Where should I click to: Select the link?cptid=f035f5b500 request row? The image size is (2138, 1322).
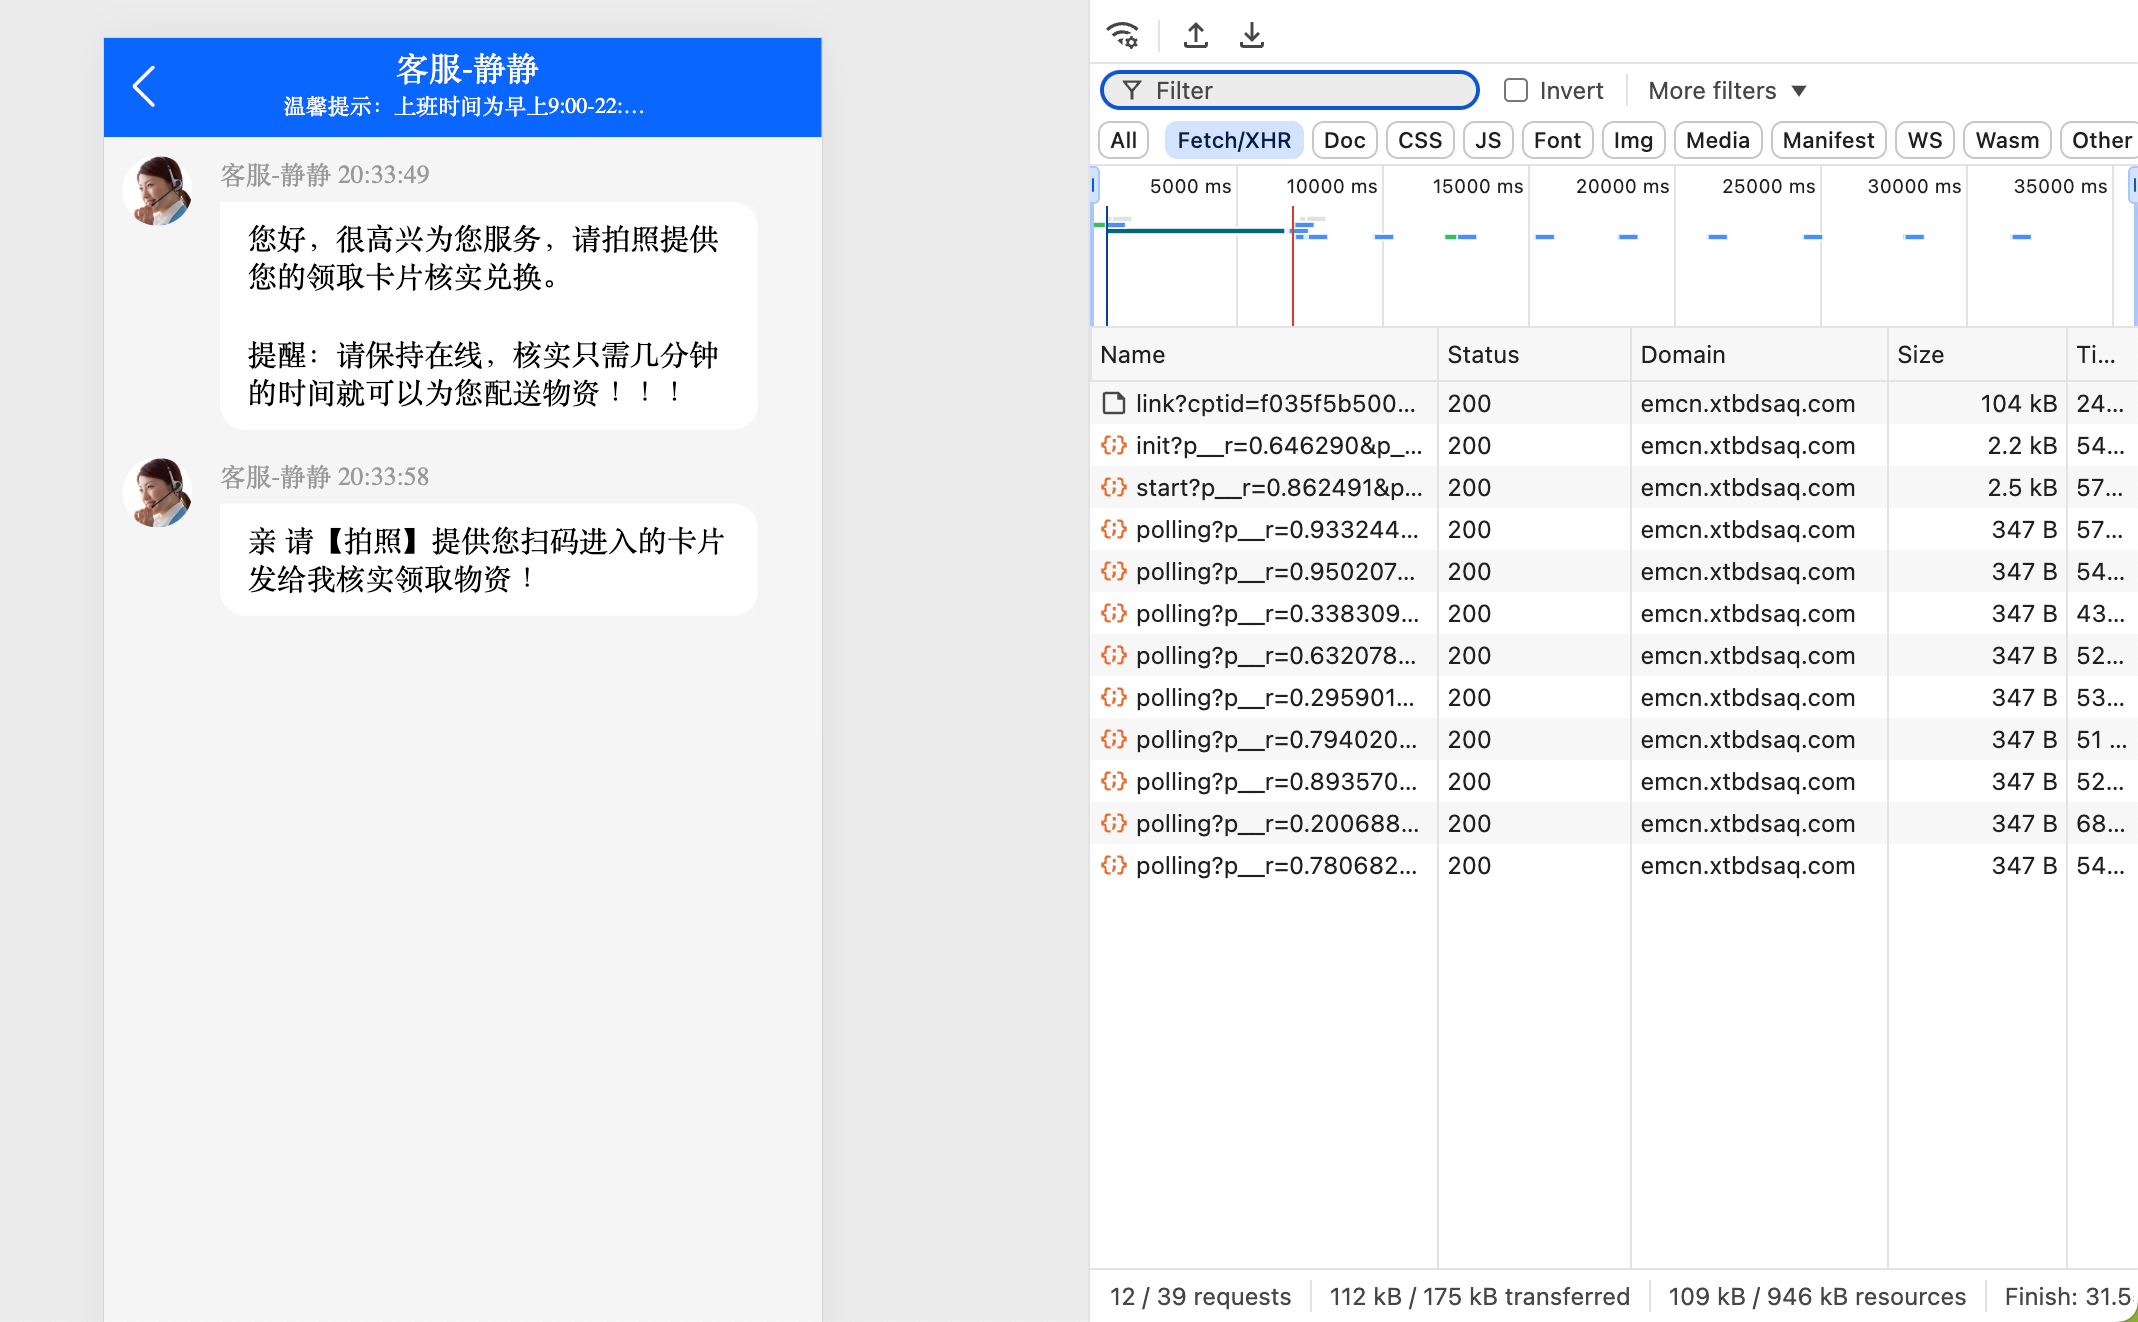coord(1613,403)
